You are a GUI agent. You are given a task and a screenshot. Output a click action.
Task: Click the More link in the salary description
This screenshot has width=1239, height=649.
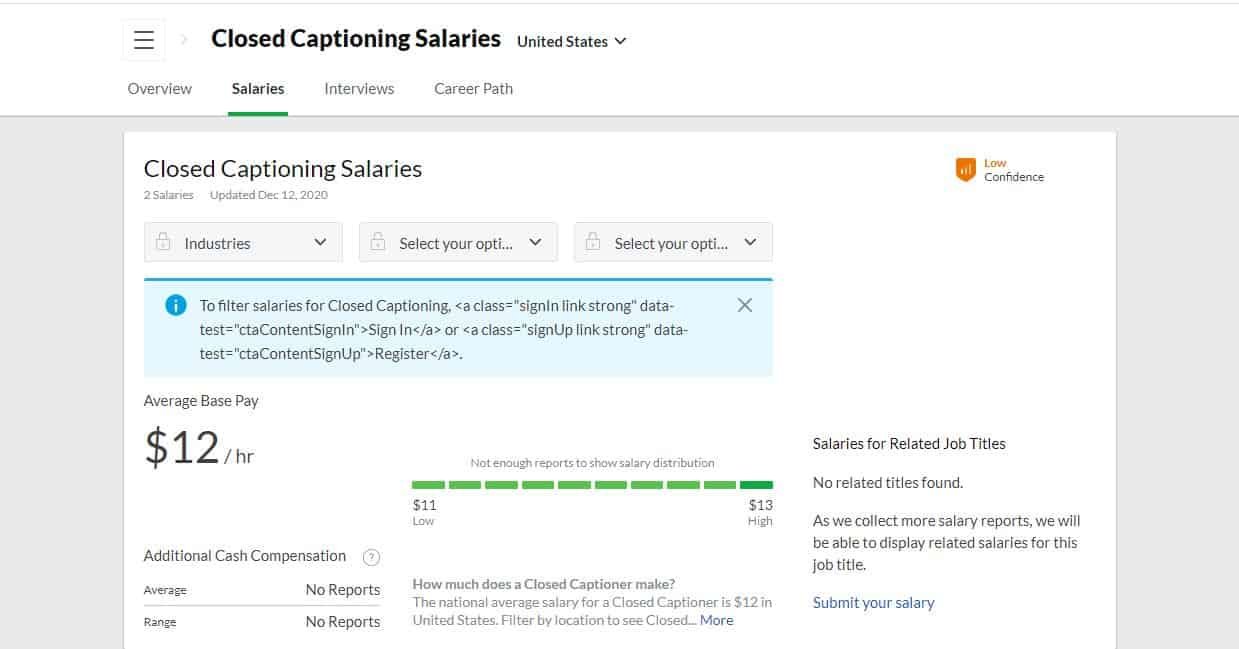[716, 620]
